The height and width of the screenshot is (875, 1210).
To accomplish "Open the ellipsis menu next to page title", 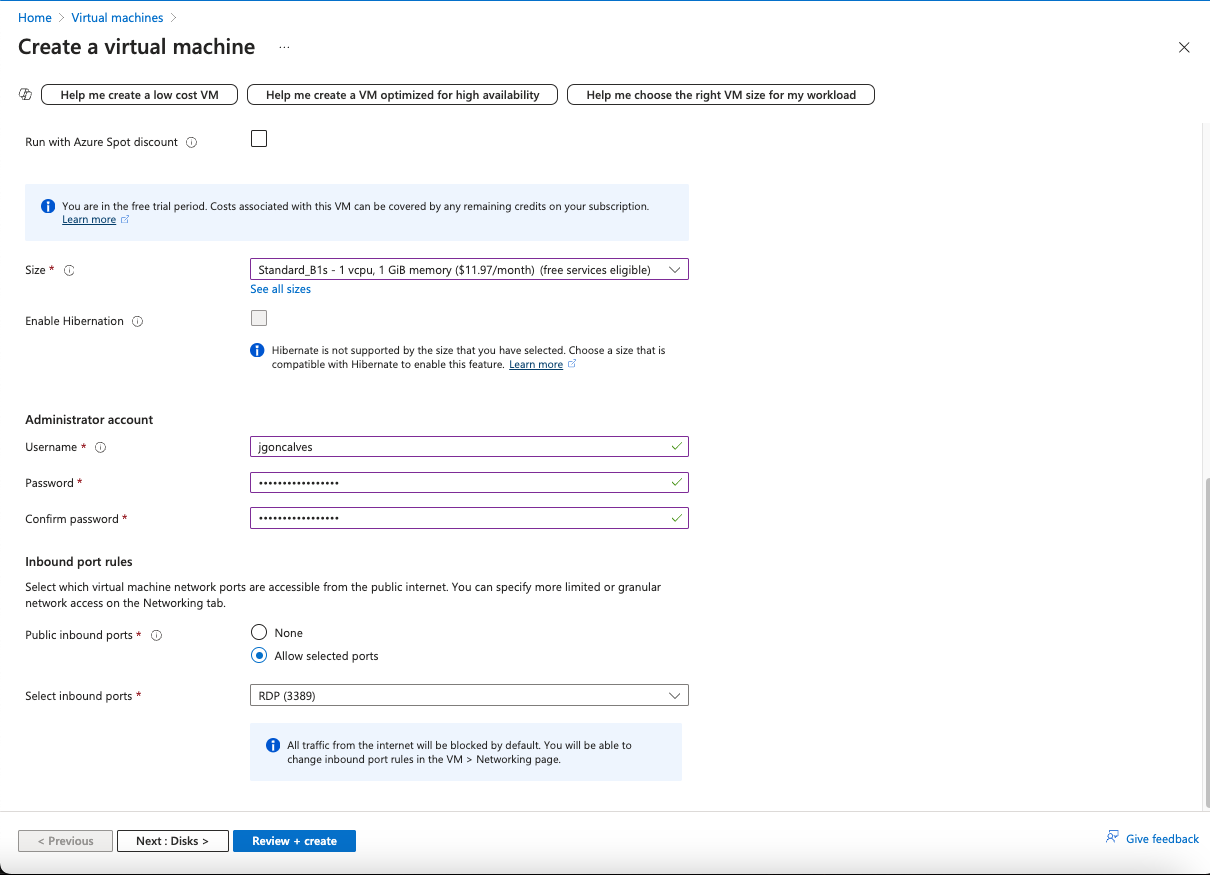I will coord(284,47).
